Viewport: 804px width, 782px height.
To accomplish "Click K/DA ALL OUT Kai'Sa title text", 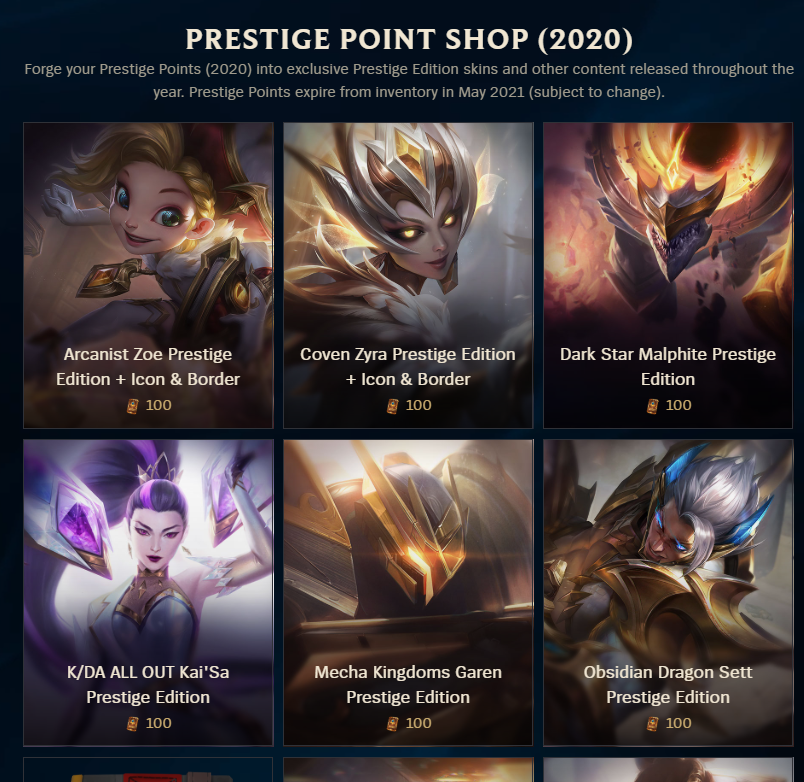I will coord(148,685).
